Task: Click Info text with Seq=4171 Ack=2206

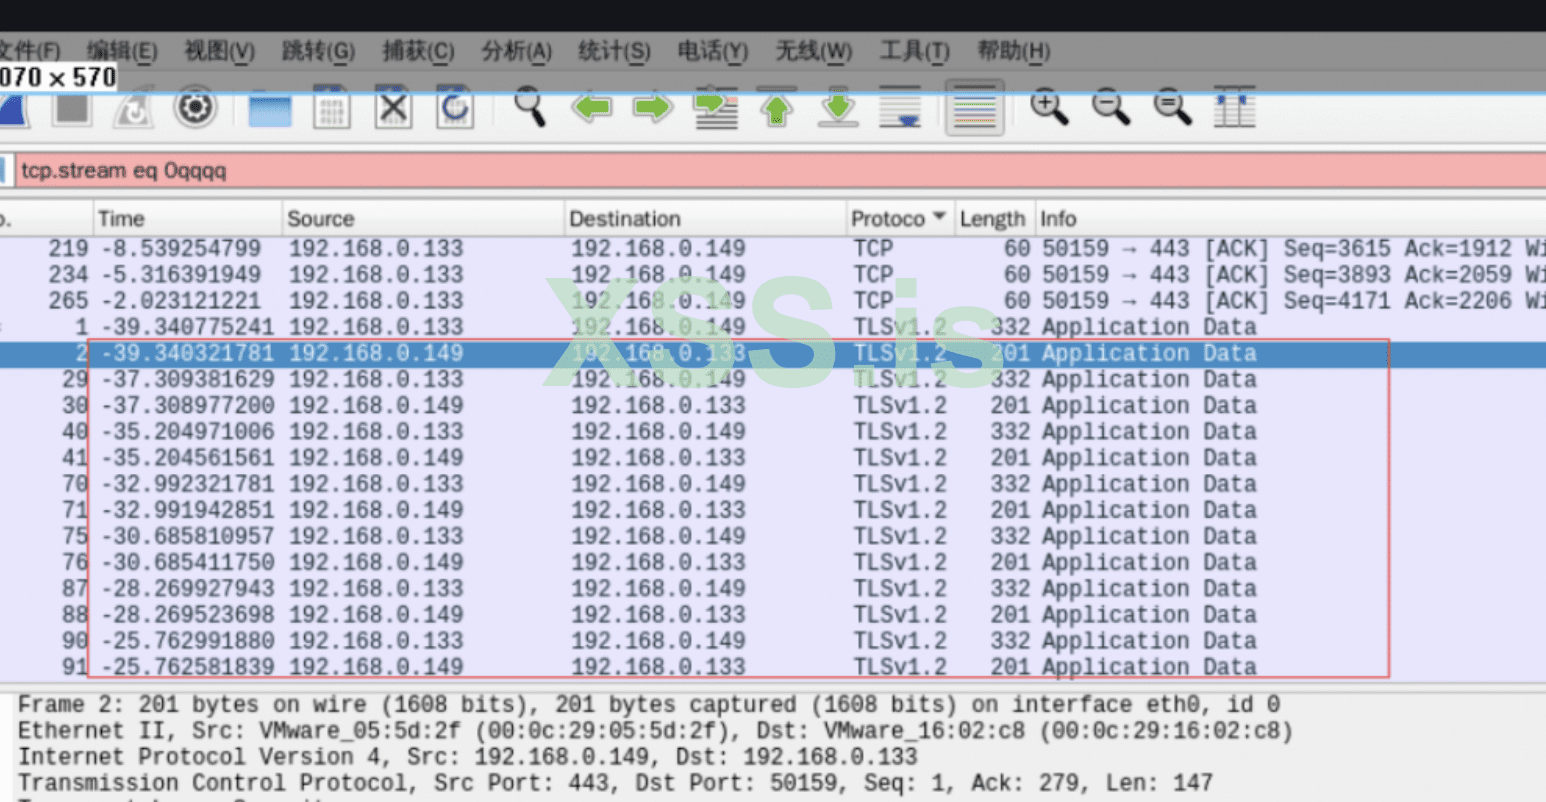Action: click(1294, 301)
